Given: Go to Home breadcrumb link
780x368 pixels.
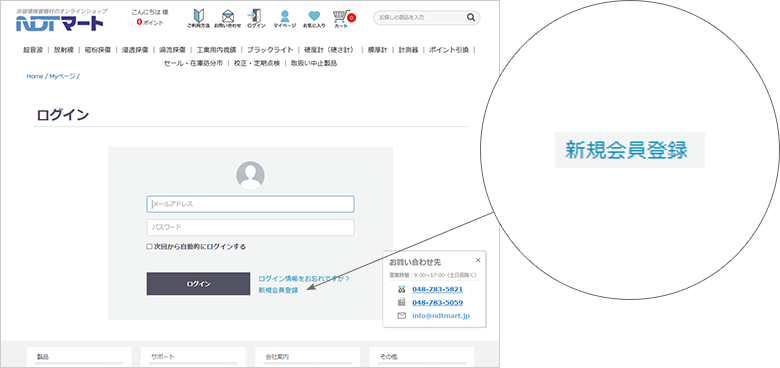Looking at the screenshot, I should click(x=35, y=77).
